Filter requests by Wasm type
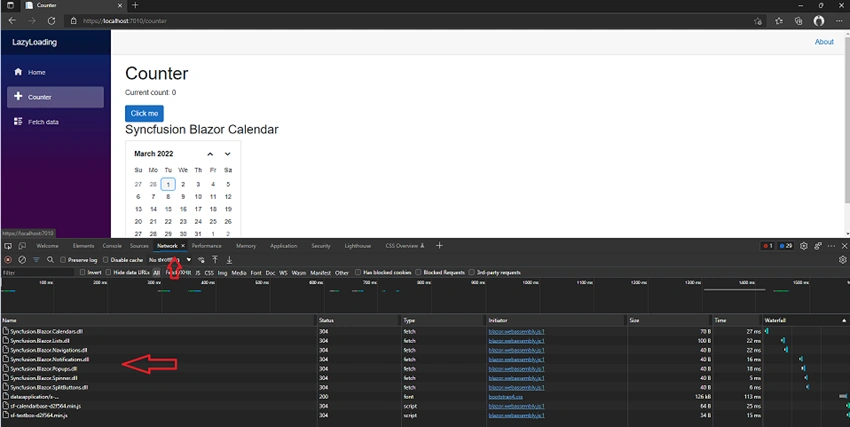This screenshot has width=850, height=427. [x=299, y=273]
